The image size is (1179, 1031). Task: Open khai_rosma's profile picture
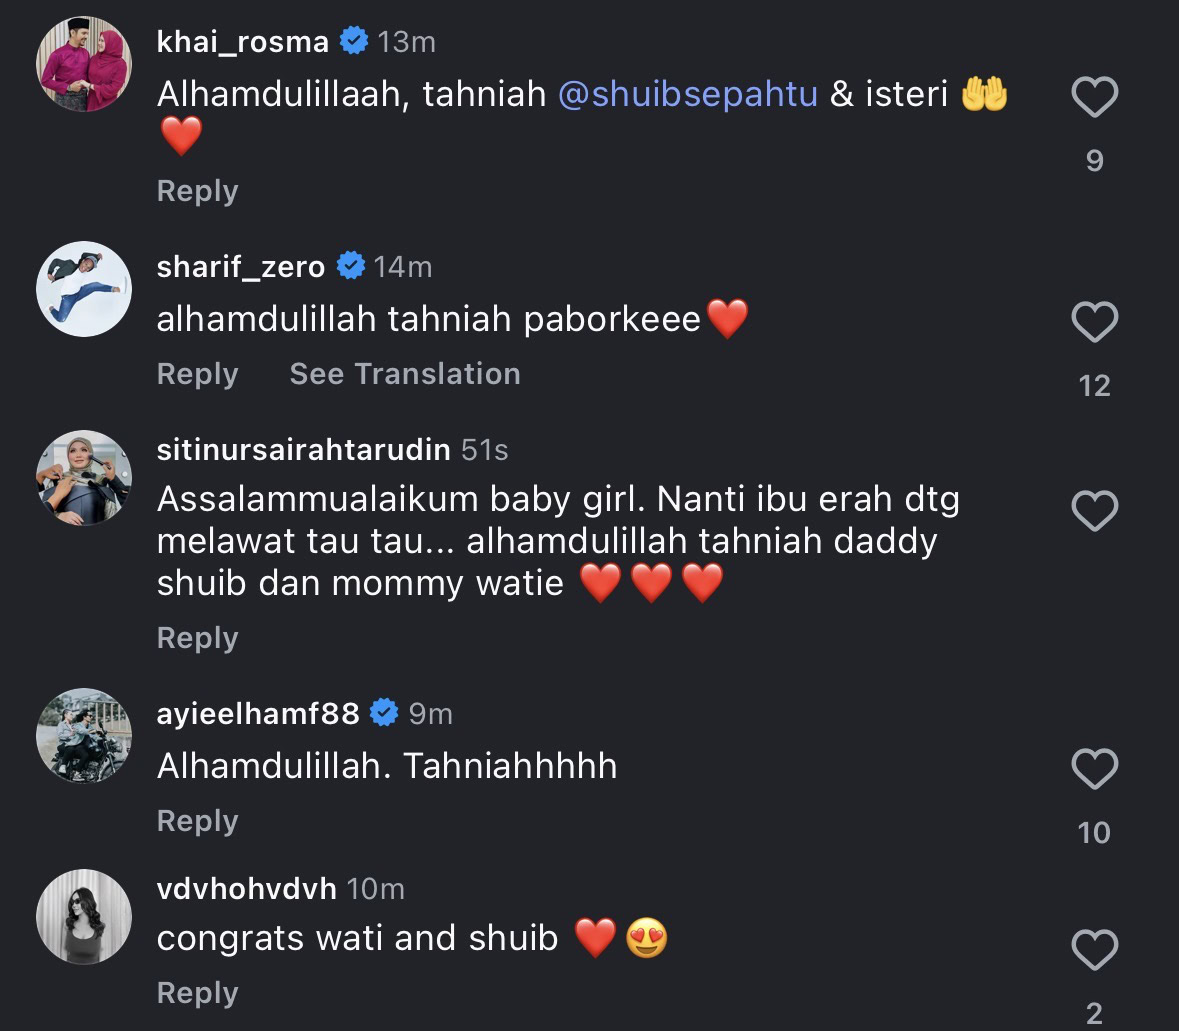84,65
